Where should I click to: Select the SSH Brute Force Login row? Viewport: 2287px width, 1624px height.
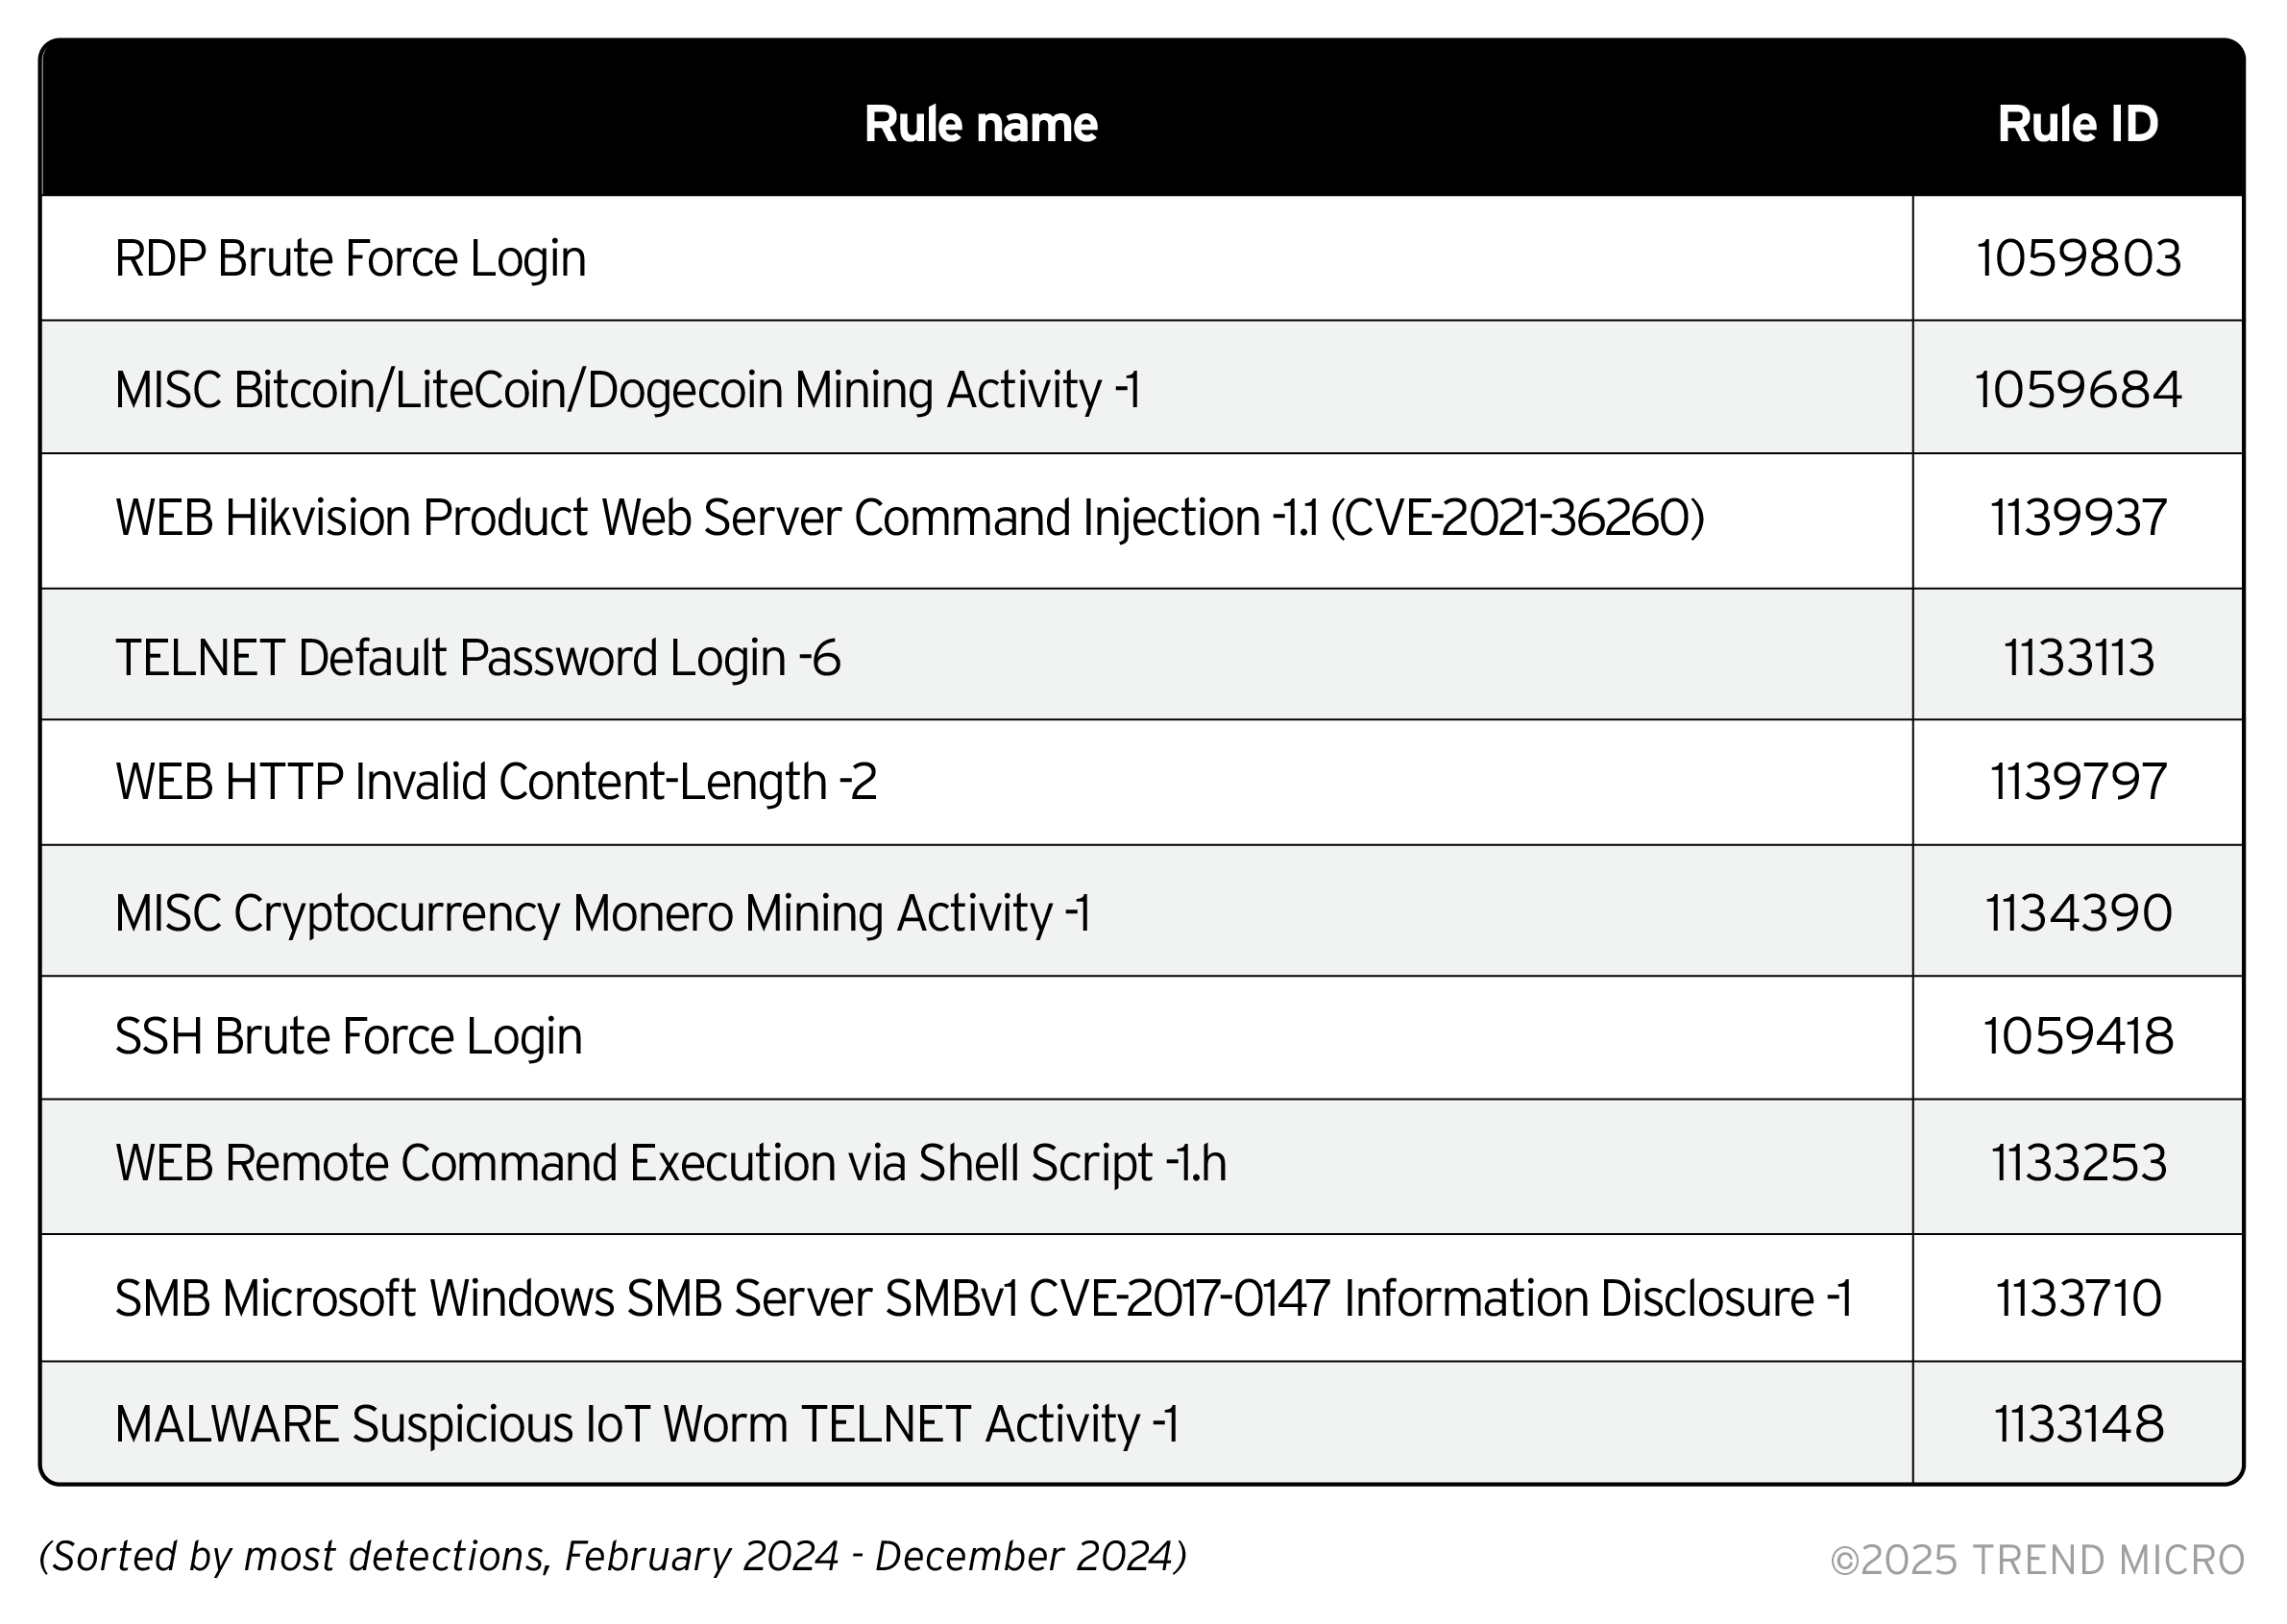(348, 1036)
